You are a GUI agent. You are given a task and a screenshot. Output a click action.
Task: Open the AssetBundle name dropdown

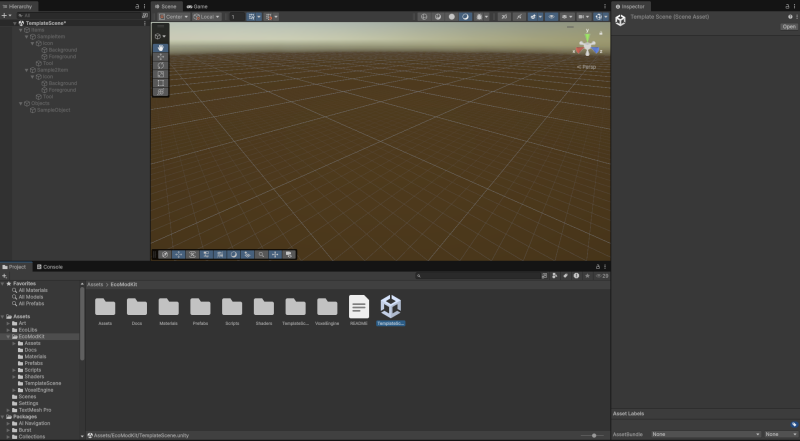pos(706,434)
